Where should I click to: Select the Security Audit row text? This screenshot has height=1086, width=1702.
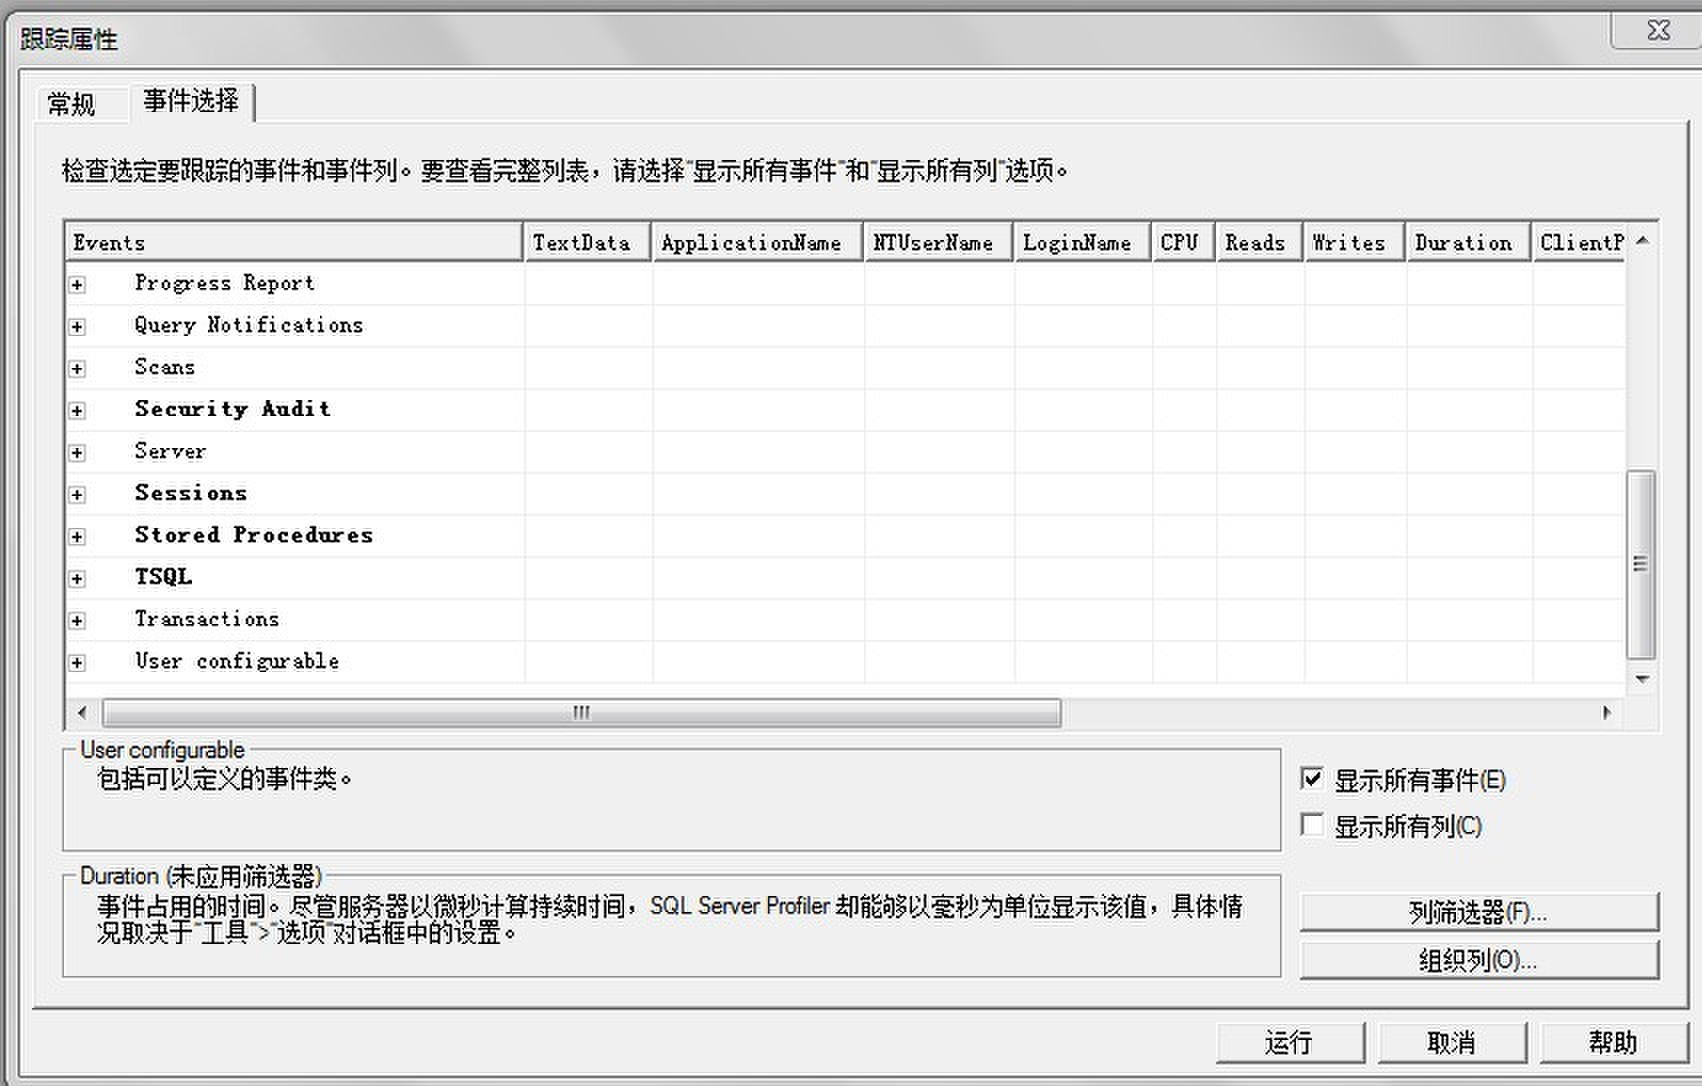tap(232, 409)
